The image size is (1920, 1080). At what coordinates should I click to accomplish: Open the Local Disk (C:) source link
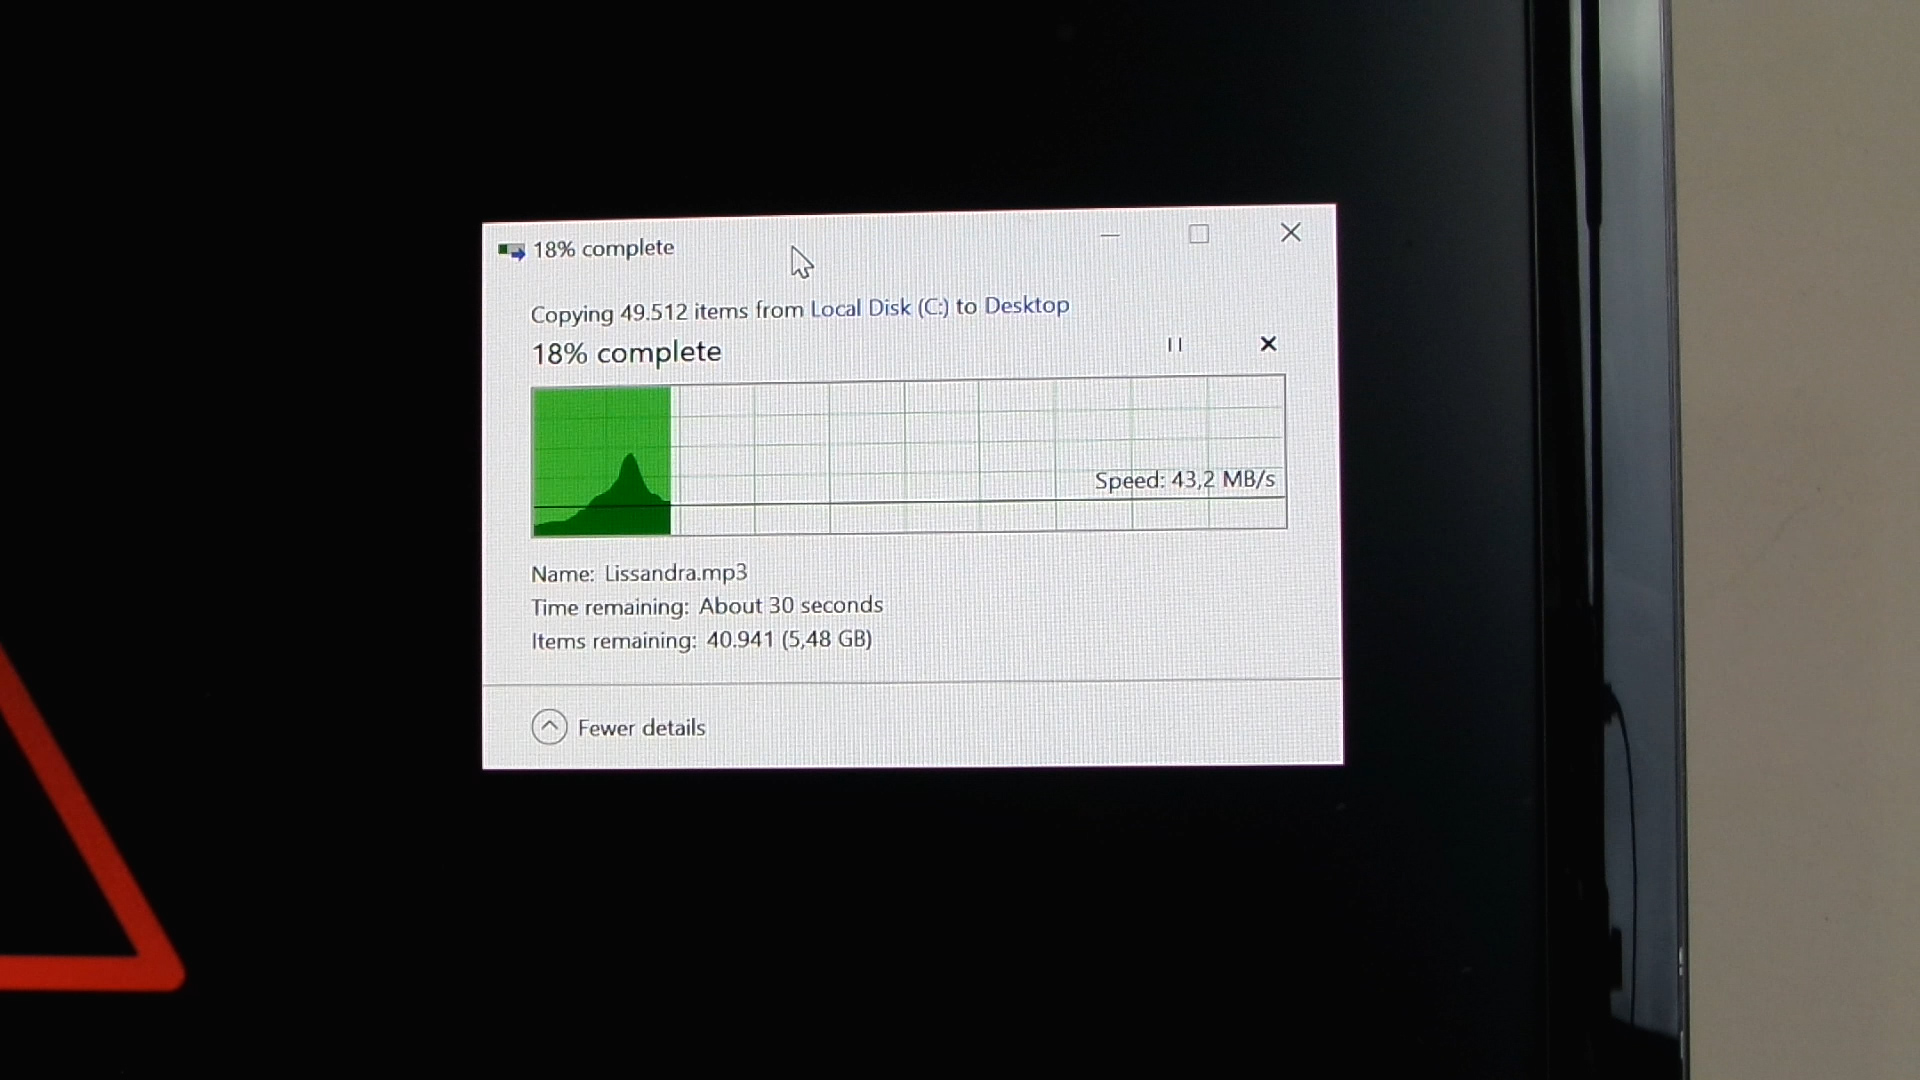coord(879,308)
